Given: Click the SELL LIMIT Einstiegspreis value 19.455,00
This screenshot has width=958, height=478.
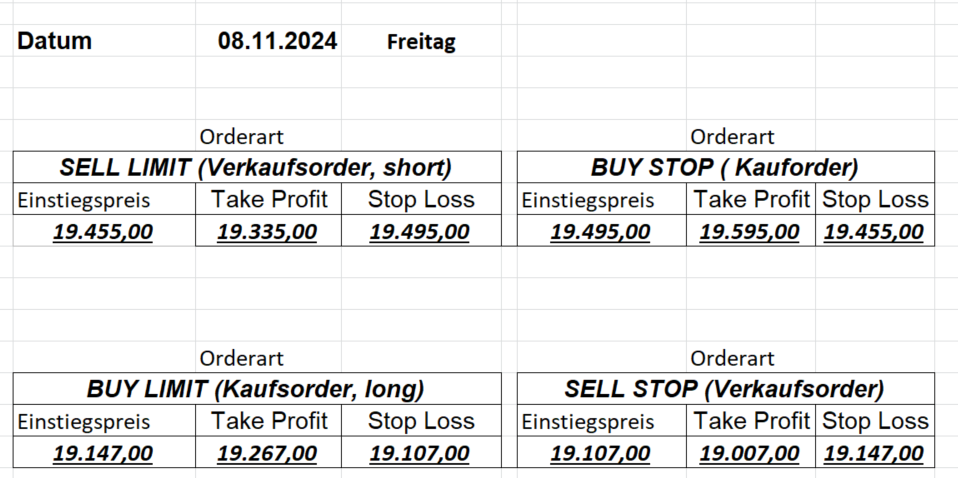Looking at the screenshot, I should [x=103, y=232].
